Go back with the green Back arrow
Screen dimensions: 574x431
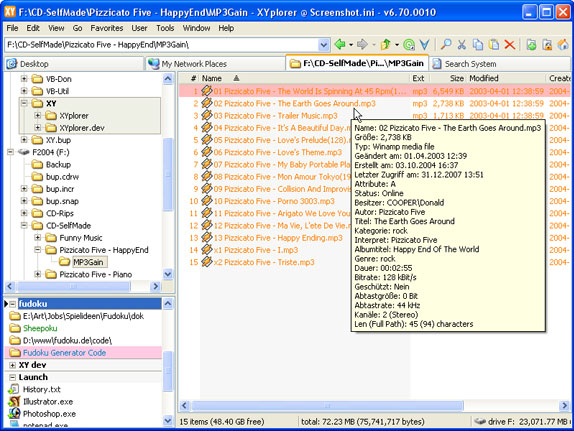340,45
